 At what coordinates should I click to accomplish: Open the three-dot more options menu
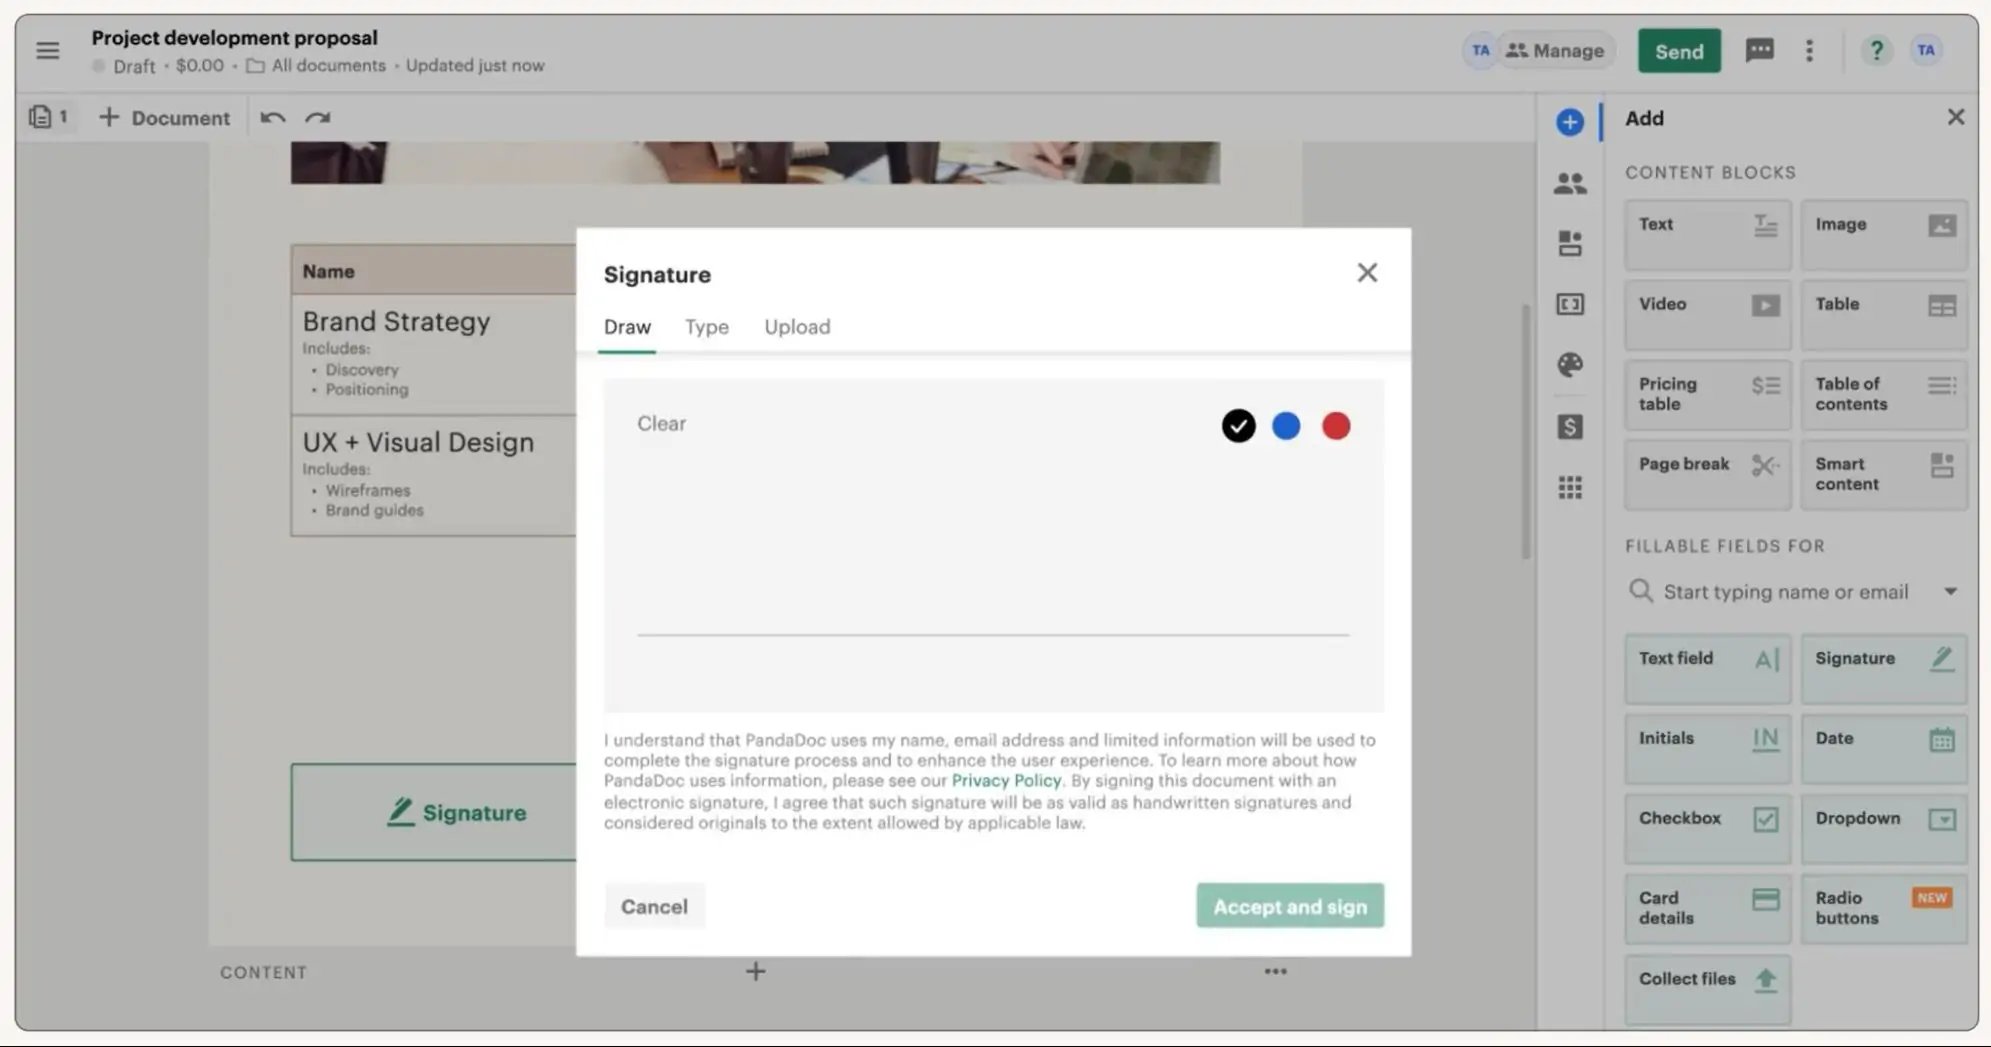click(x=1809, y=50)
